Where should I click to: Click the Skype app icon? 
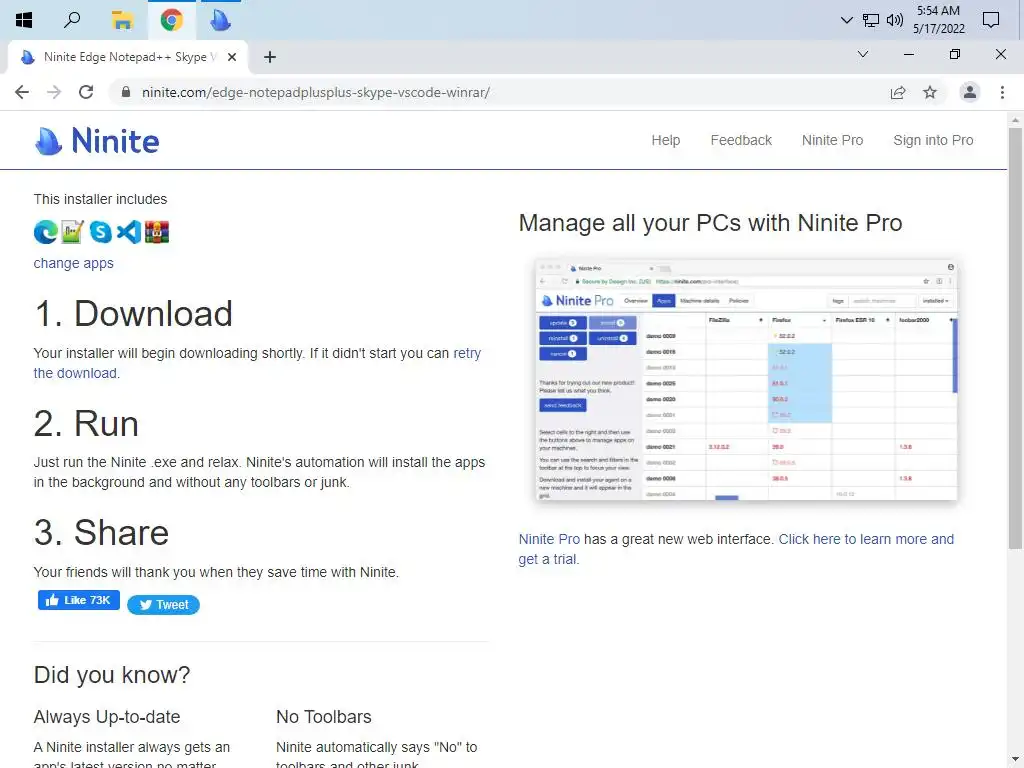pos(101,232)
